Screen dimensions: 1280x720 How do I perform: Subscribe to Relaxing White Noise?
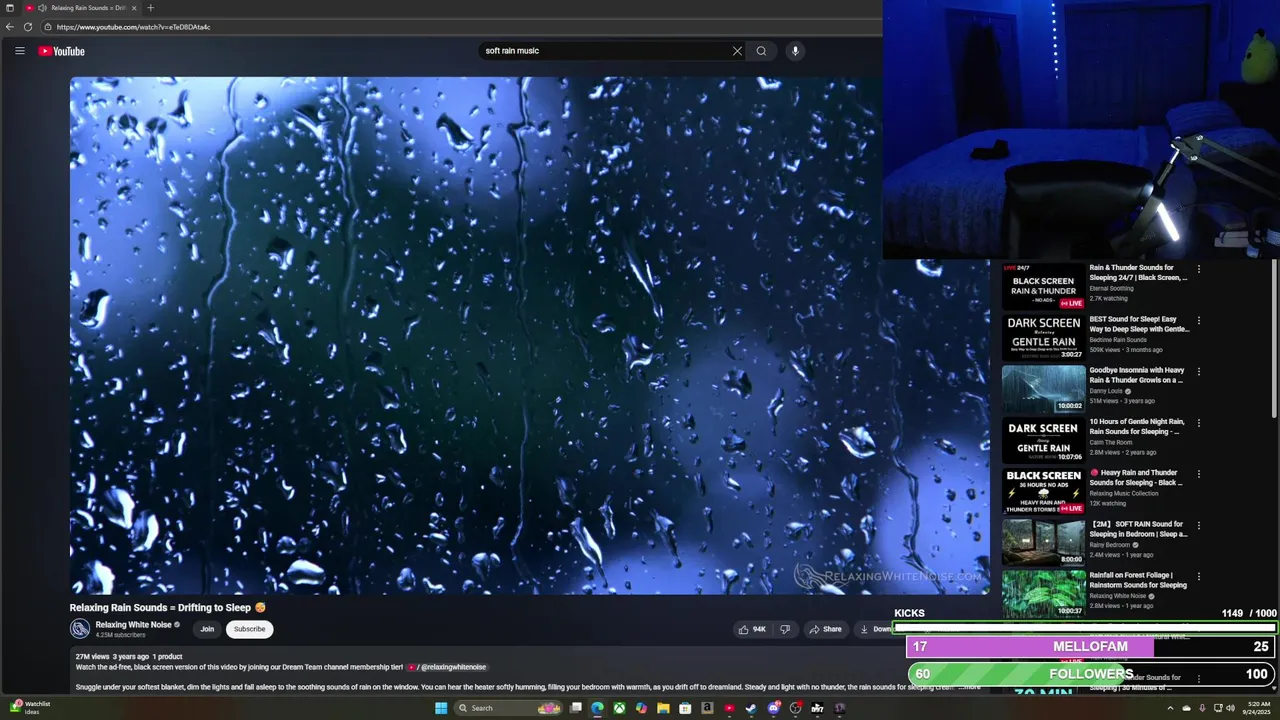tap(249, 629)
